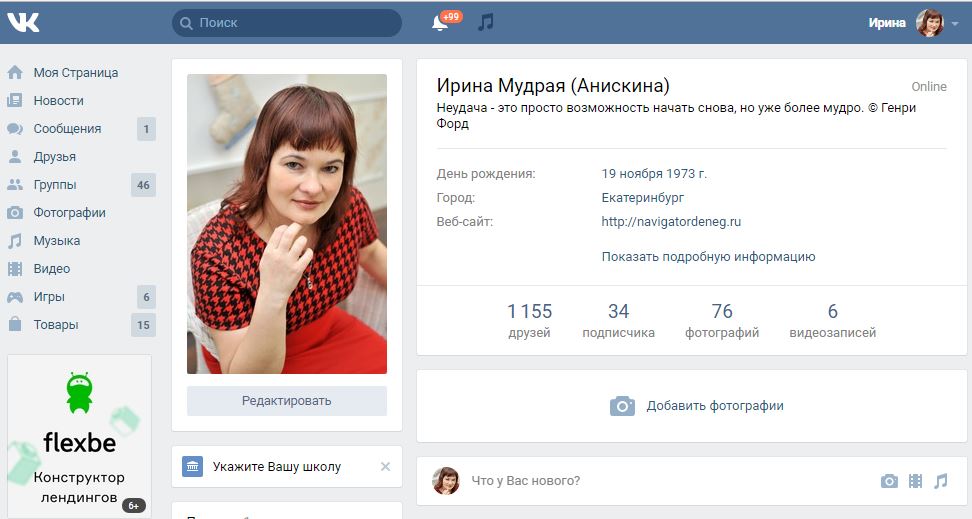This screenshot has height=519, width=972.
Task: Click the camera icon beside Фотографии
Action: point(15,213)
